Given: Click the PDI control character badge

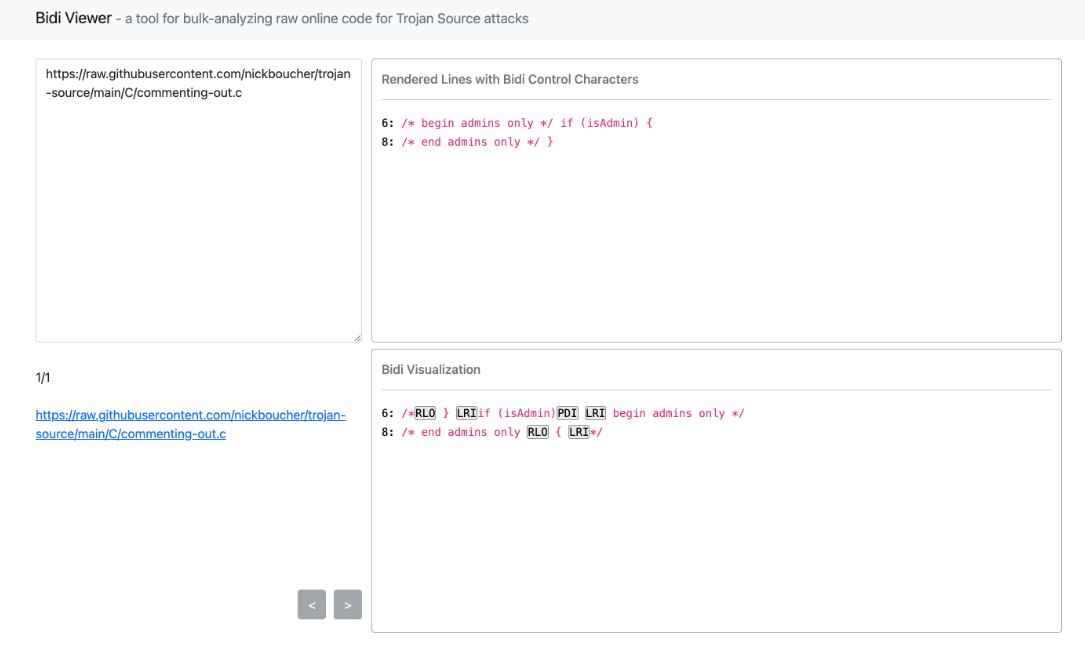Looking at the screenshot, I should (567, 413).
